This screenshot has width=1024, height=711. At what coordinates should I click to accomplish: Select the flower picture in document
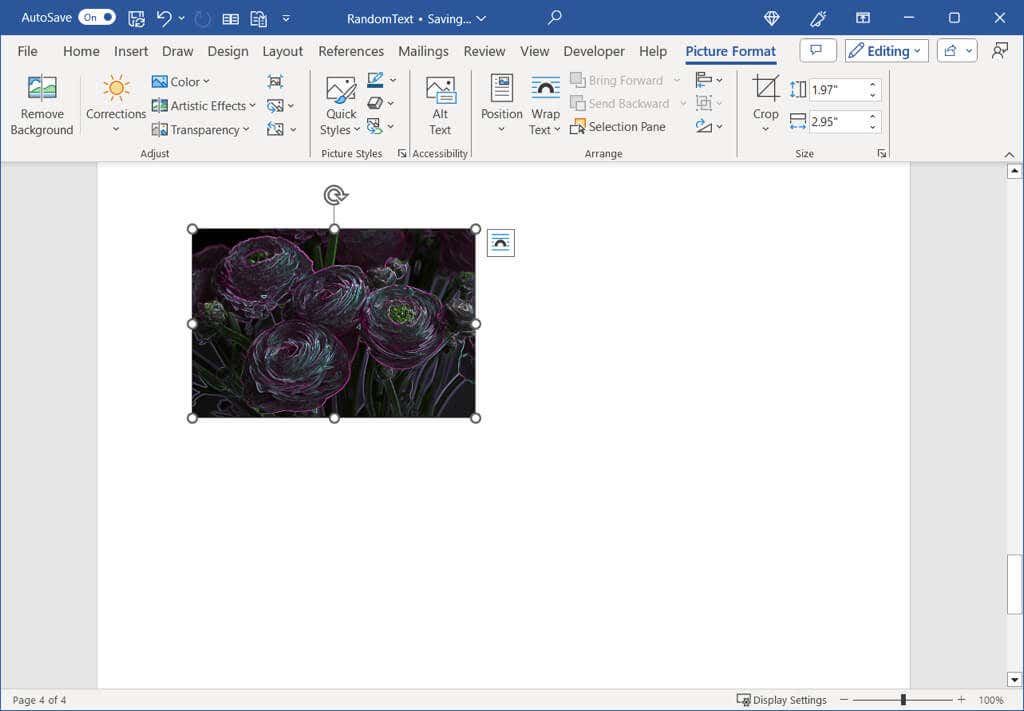[334, 323]
